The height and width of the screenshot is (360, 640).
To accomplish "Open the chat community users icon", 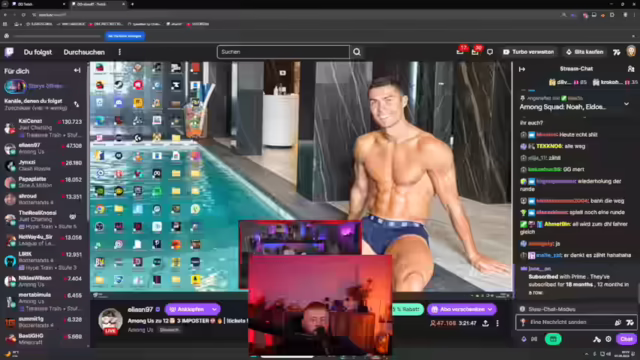I will (x=631, y=69).
